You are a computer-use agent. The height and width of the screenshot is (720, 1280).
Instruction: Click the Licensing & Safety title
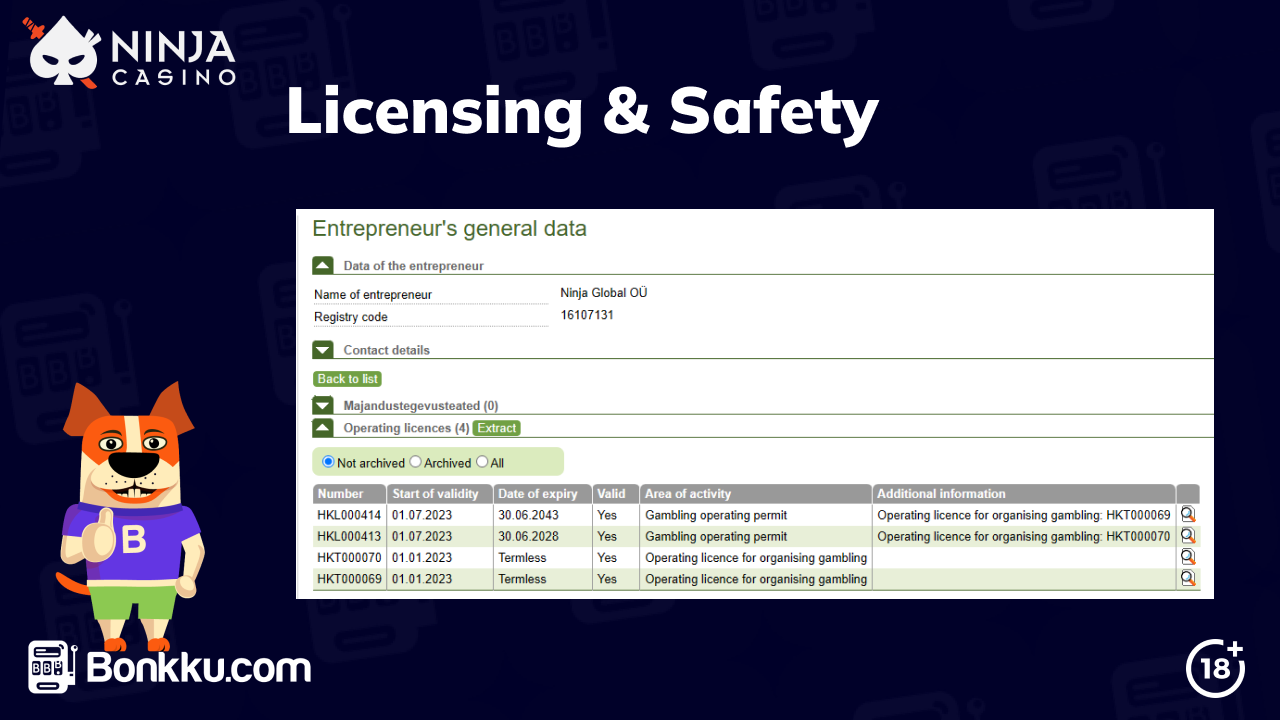click(x=582, y=112)
